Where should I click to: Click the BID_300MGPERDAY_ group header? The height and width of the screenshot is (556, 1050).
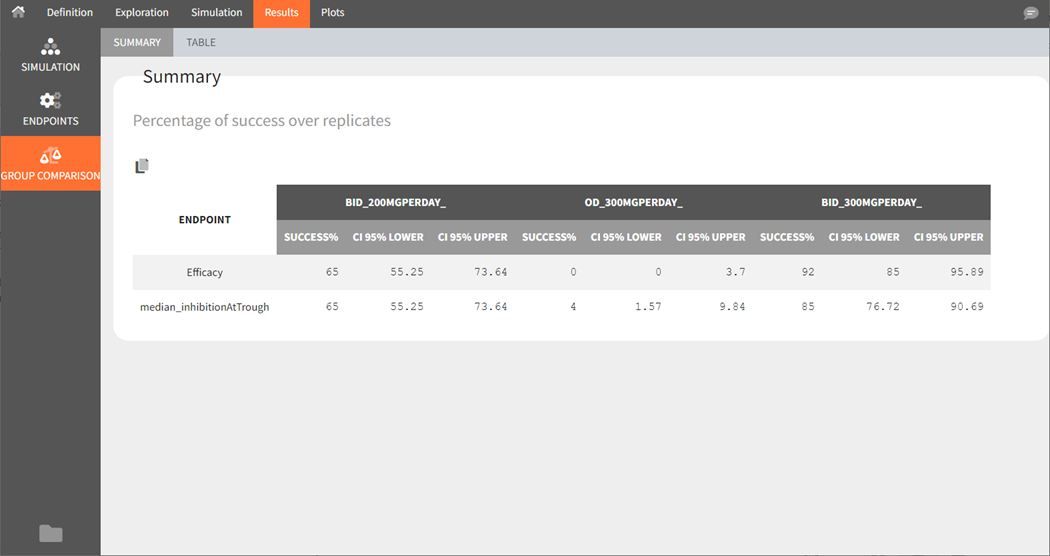pos(871,203)
